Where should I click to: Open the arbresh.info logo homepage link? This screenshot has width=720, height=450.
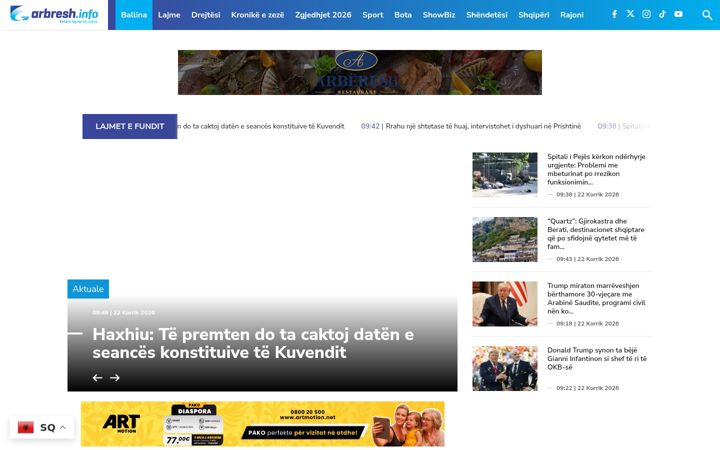click(54, 14)
